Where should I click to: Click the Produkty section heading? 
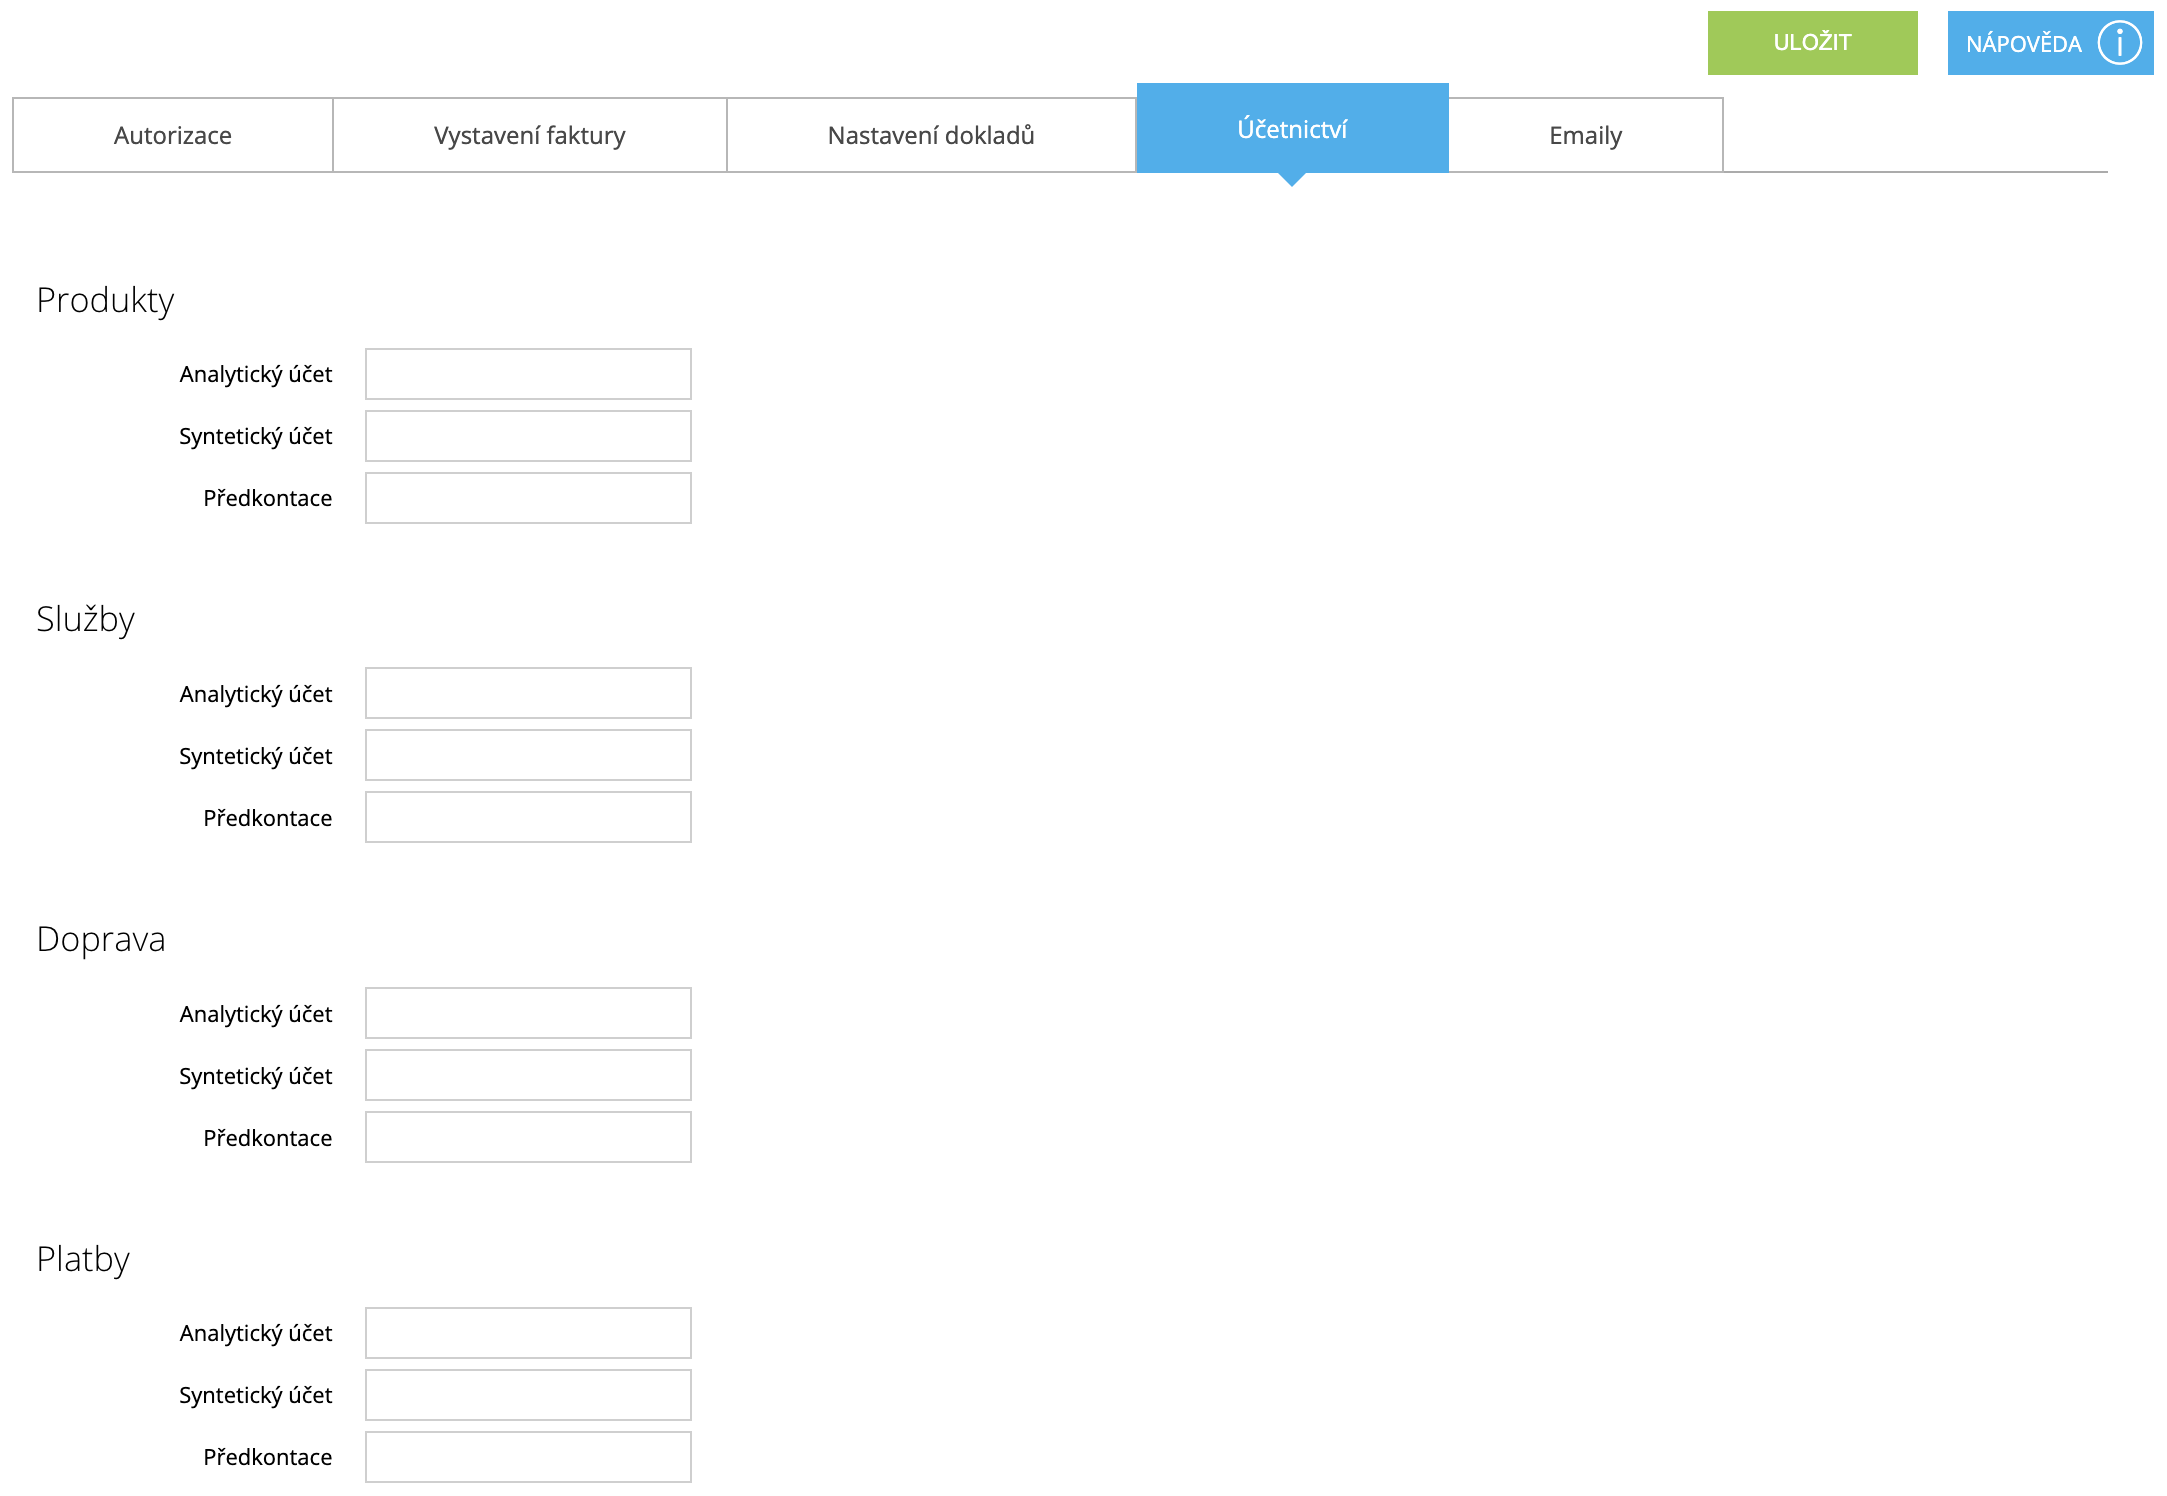pyautogui.click(x=105, y=300)
